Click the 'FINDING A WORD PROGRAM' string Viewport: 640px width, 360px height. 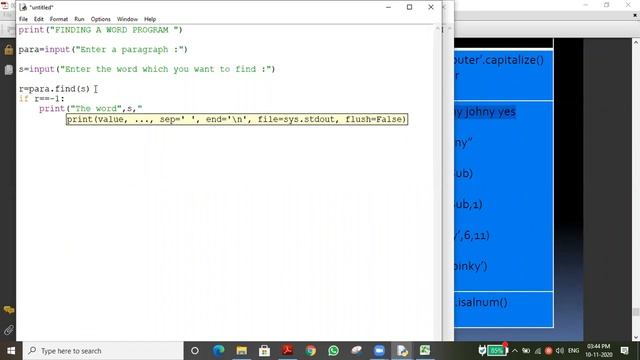click(x=114, y=30)
